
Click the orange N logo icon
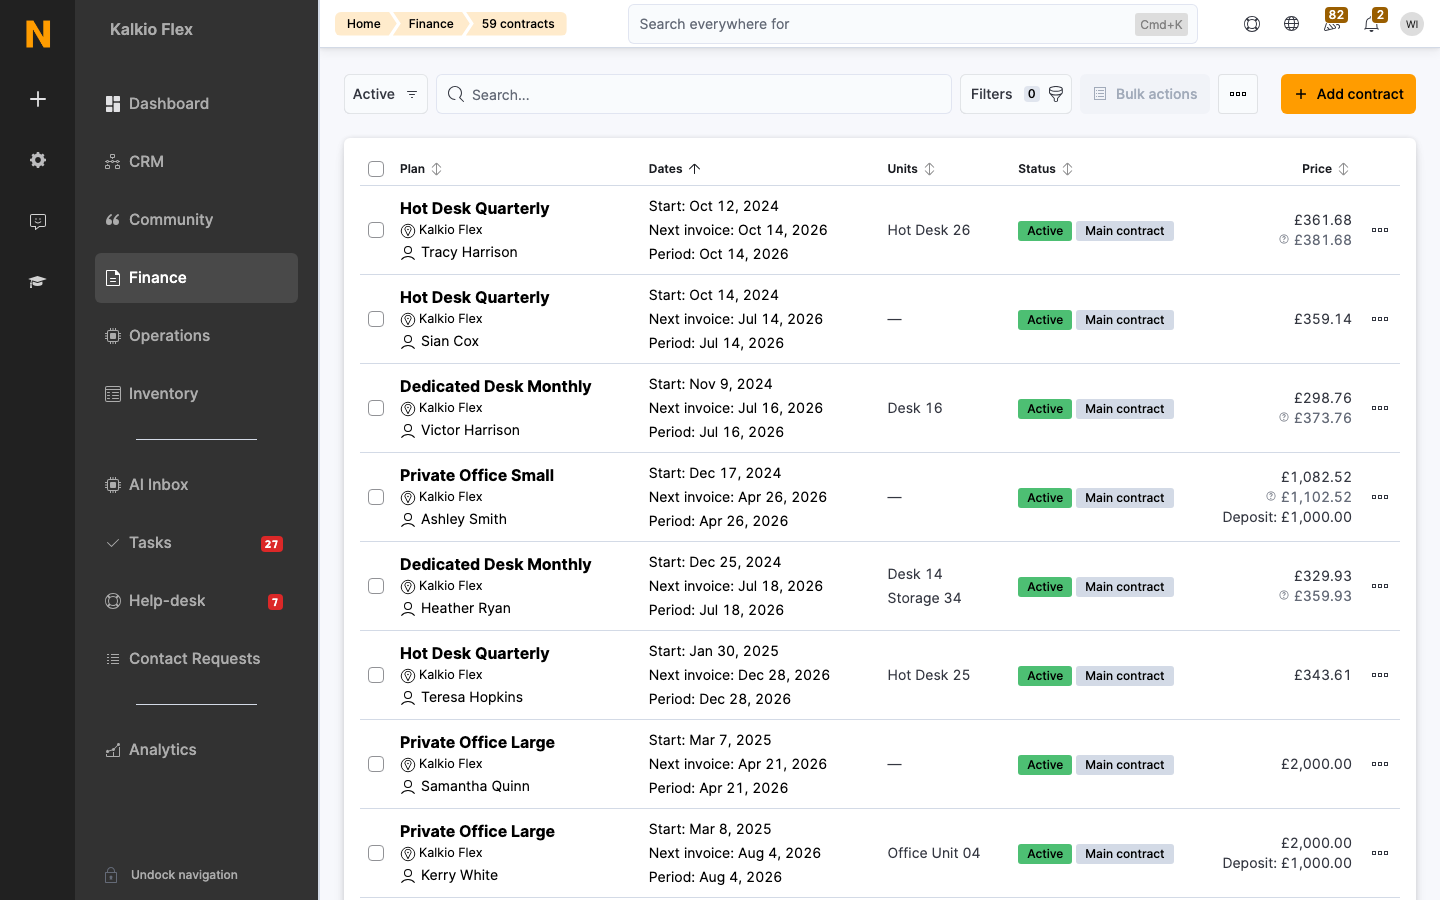(x=38, y=34)
